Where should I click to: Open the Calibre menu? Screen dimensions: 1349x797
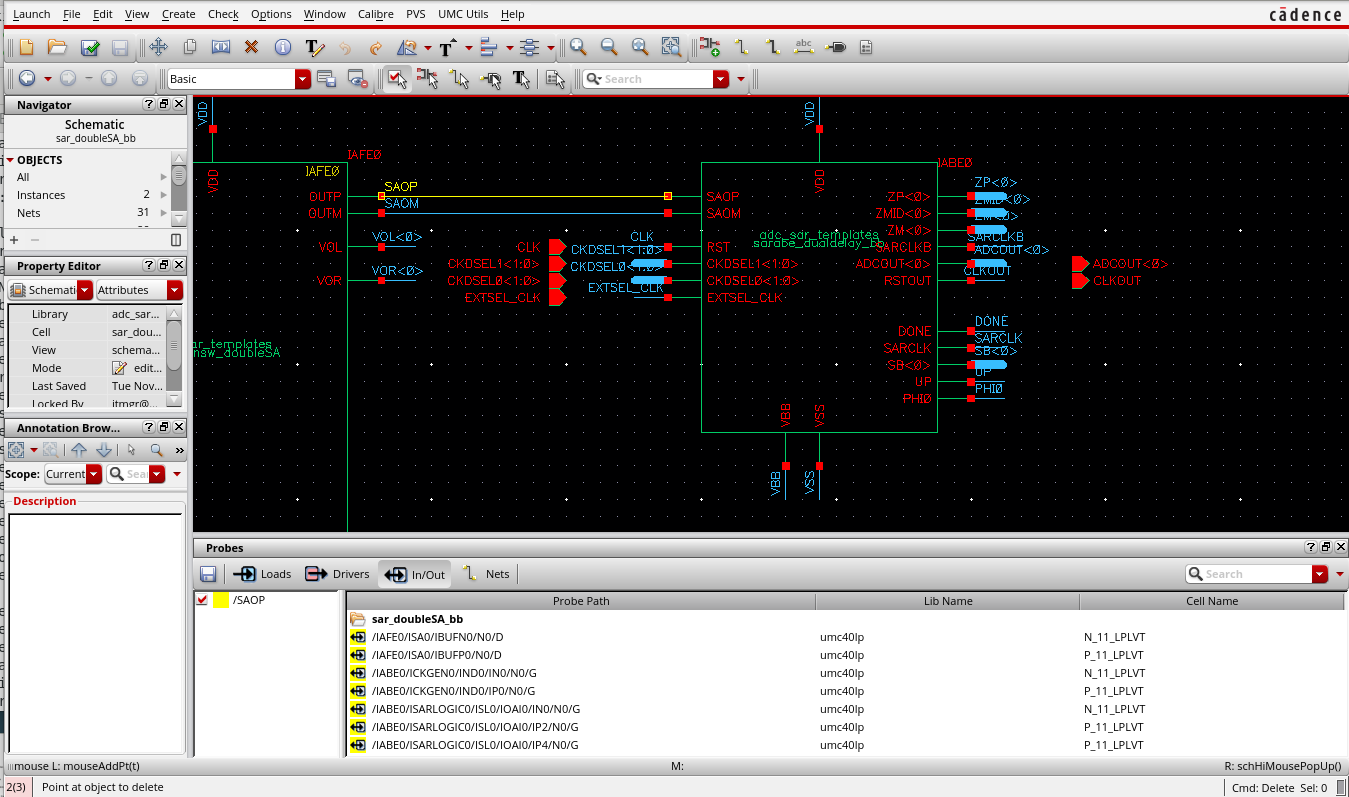point(376,14)
